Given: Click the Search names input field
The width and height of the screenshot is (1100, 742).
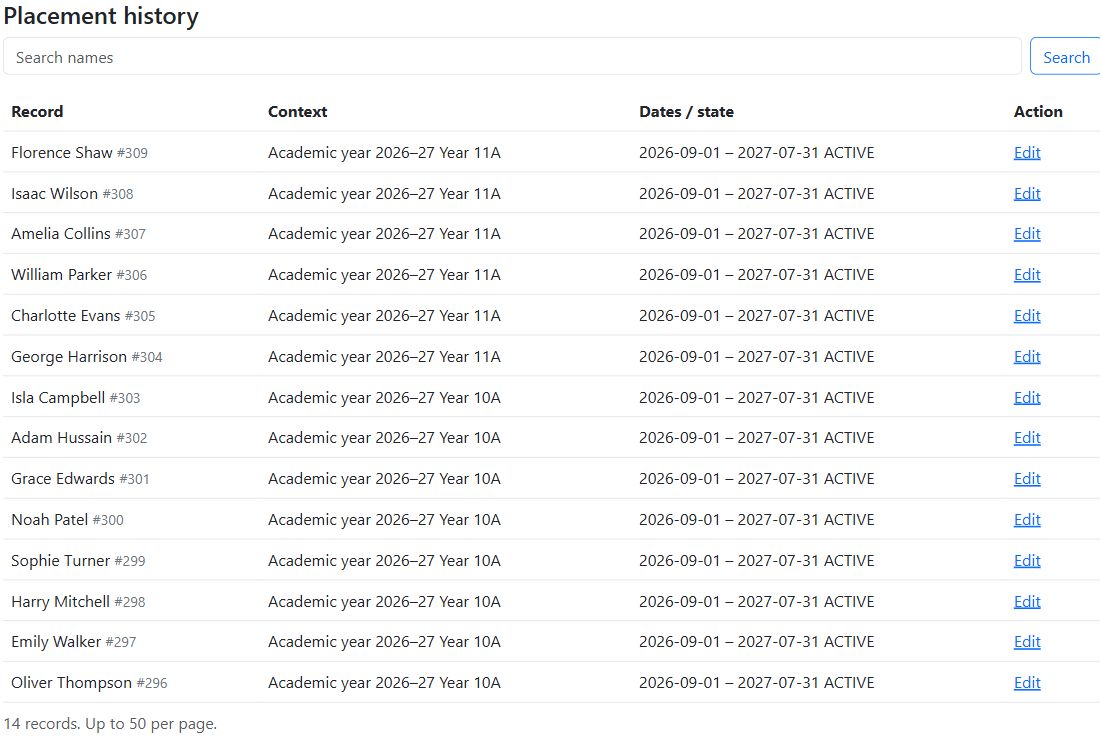Looking at the screenshot, I should point(512,57).
